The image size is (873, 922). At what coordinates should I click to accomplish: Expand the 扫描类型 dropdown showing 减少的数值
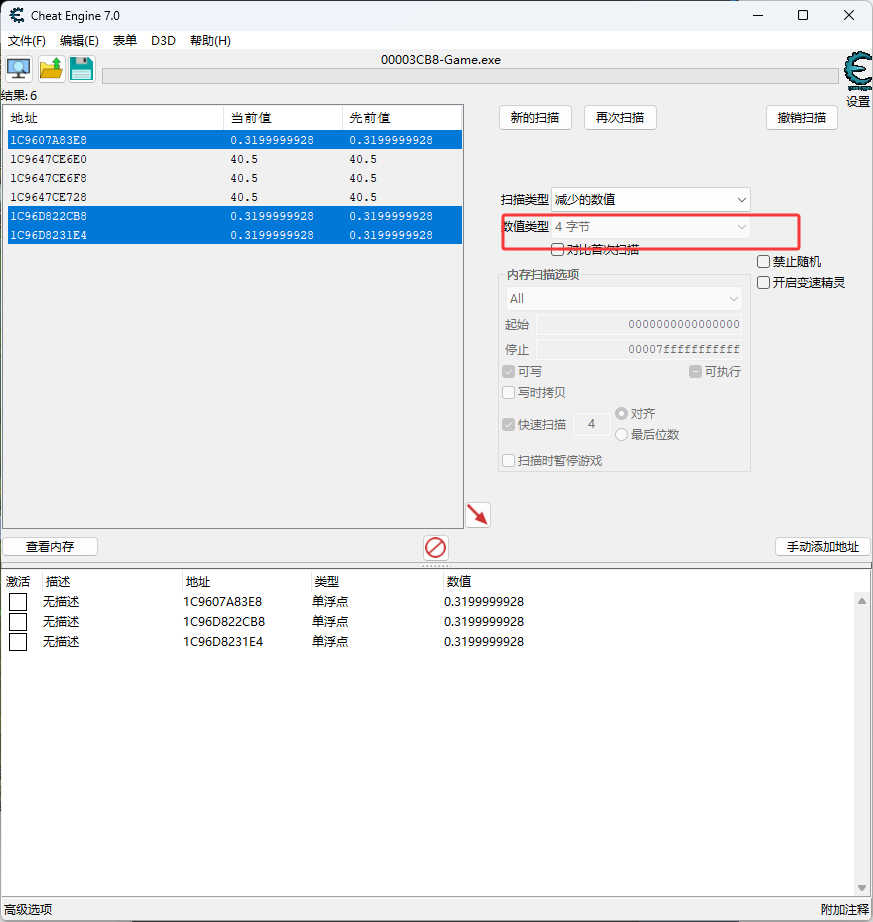651,200
